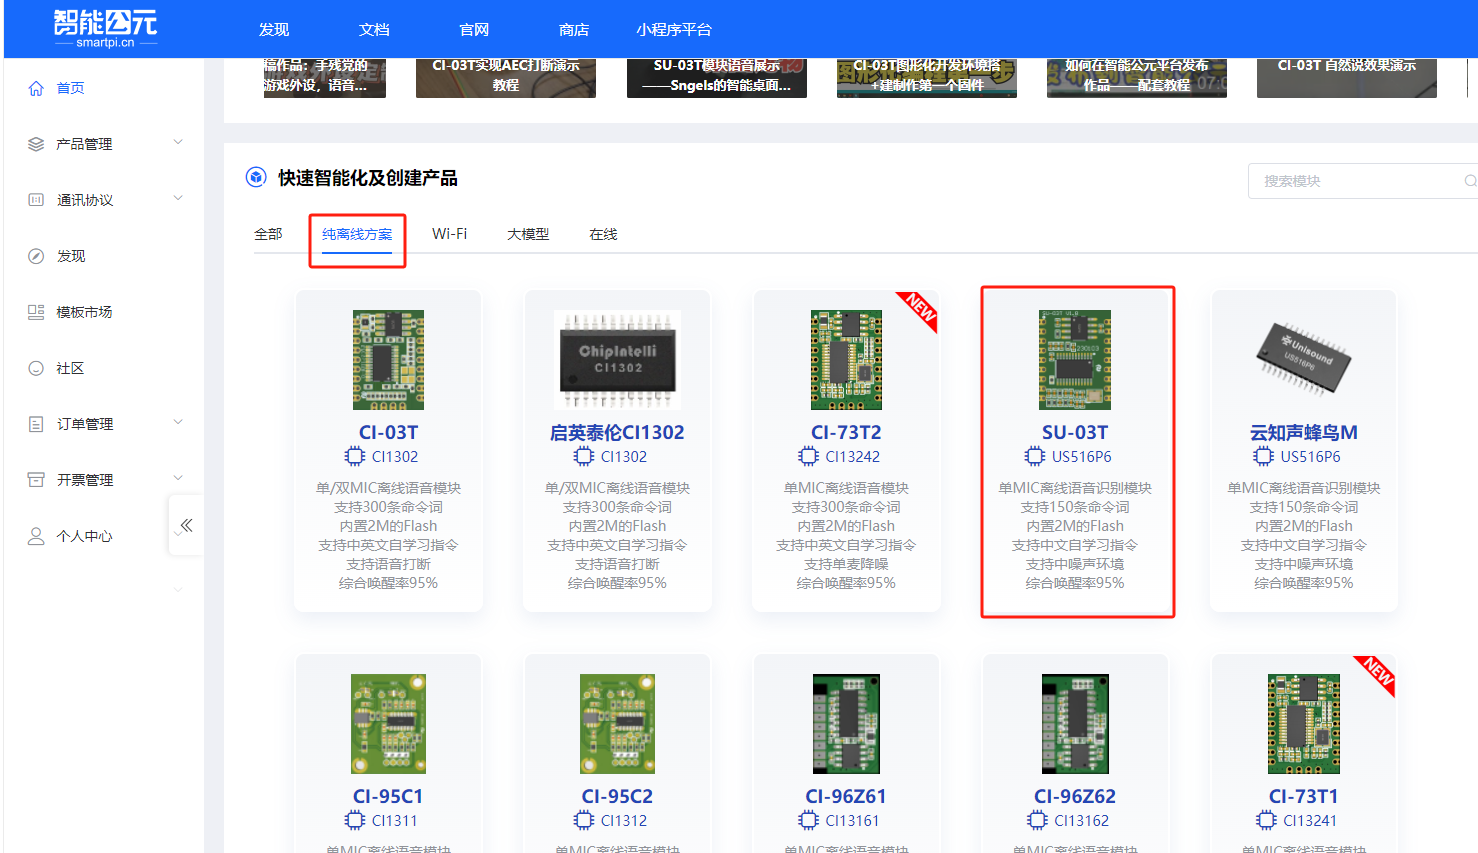This screenshot has height=853, width=1478.
Task: Go to 首页 in the sidebar
Action: pos(70,88)
